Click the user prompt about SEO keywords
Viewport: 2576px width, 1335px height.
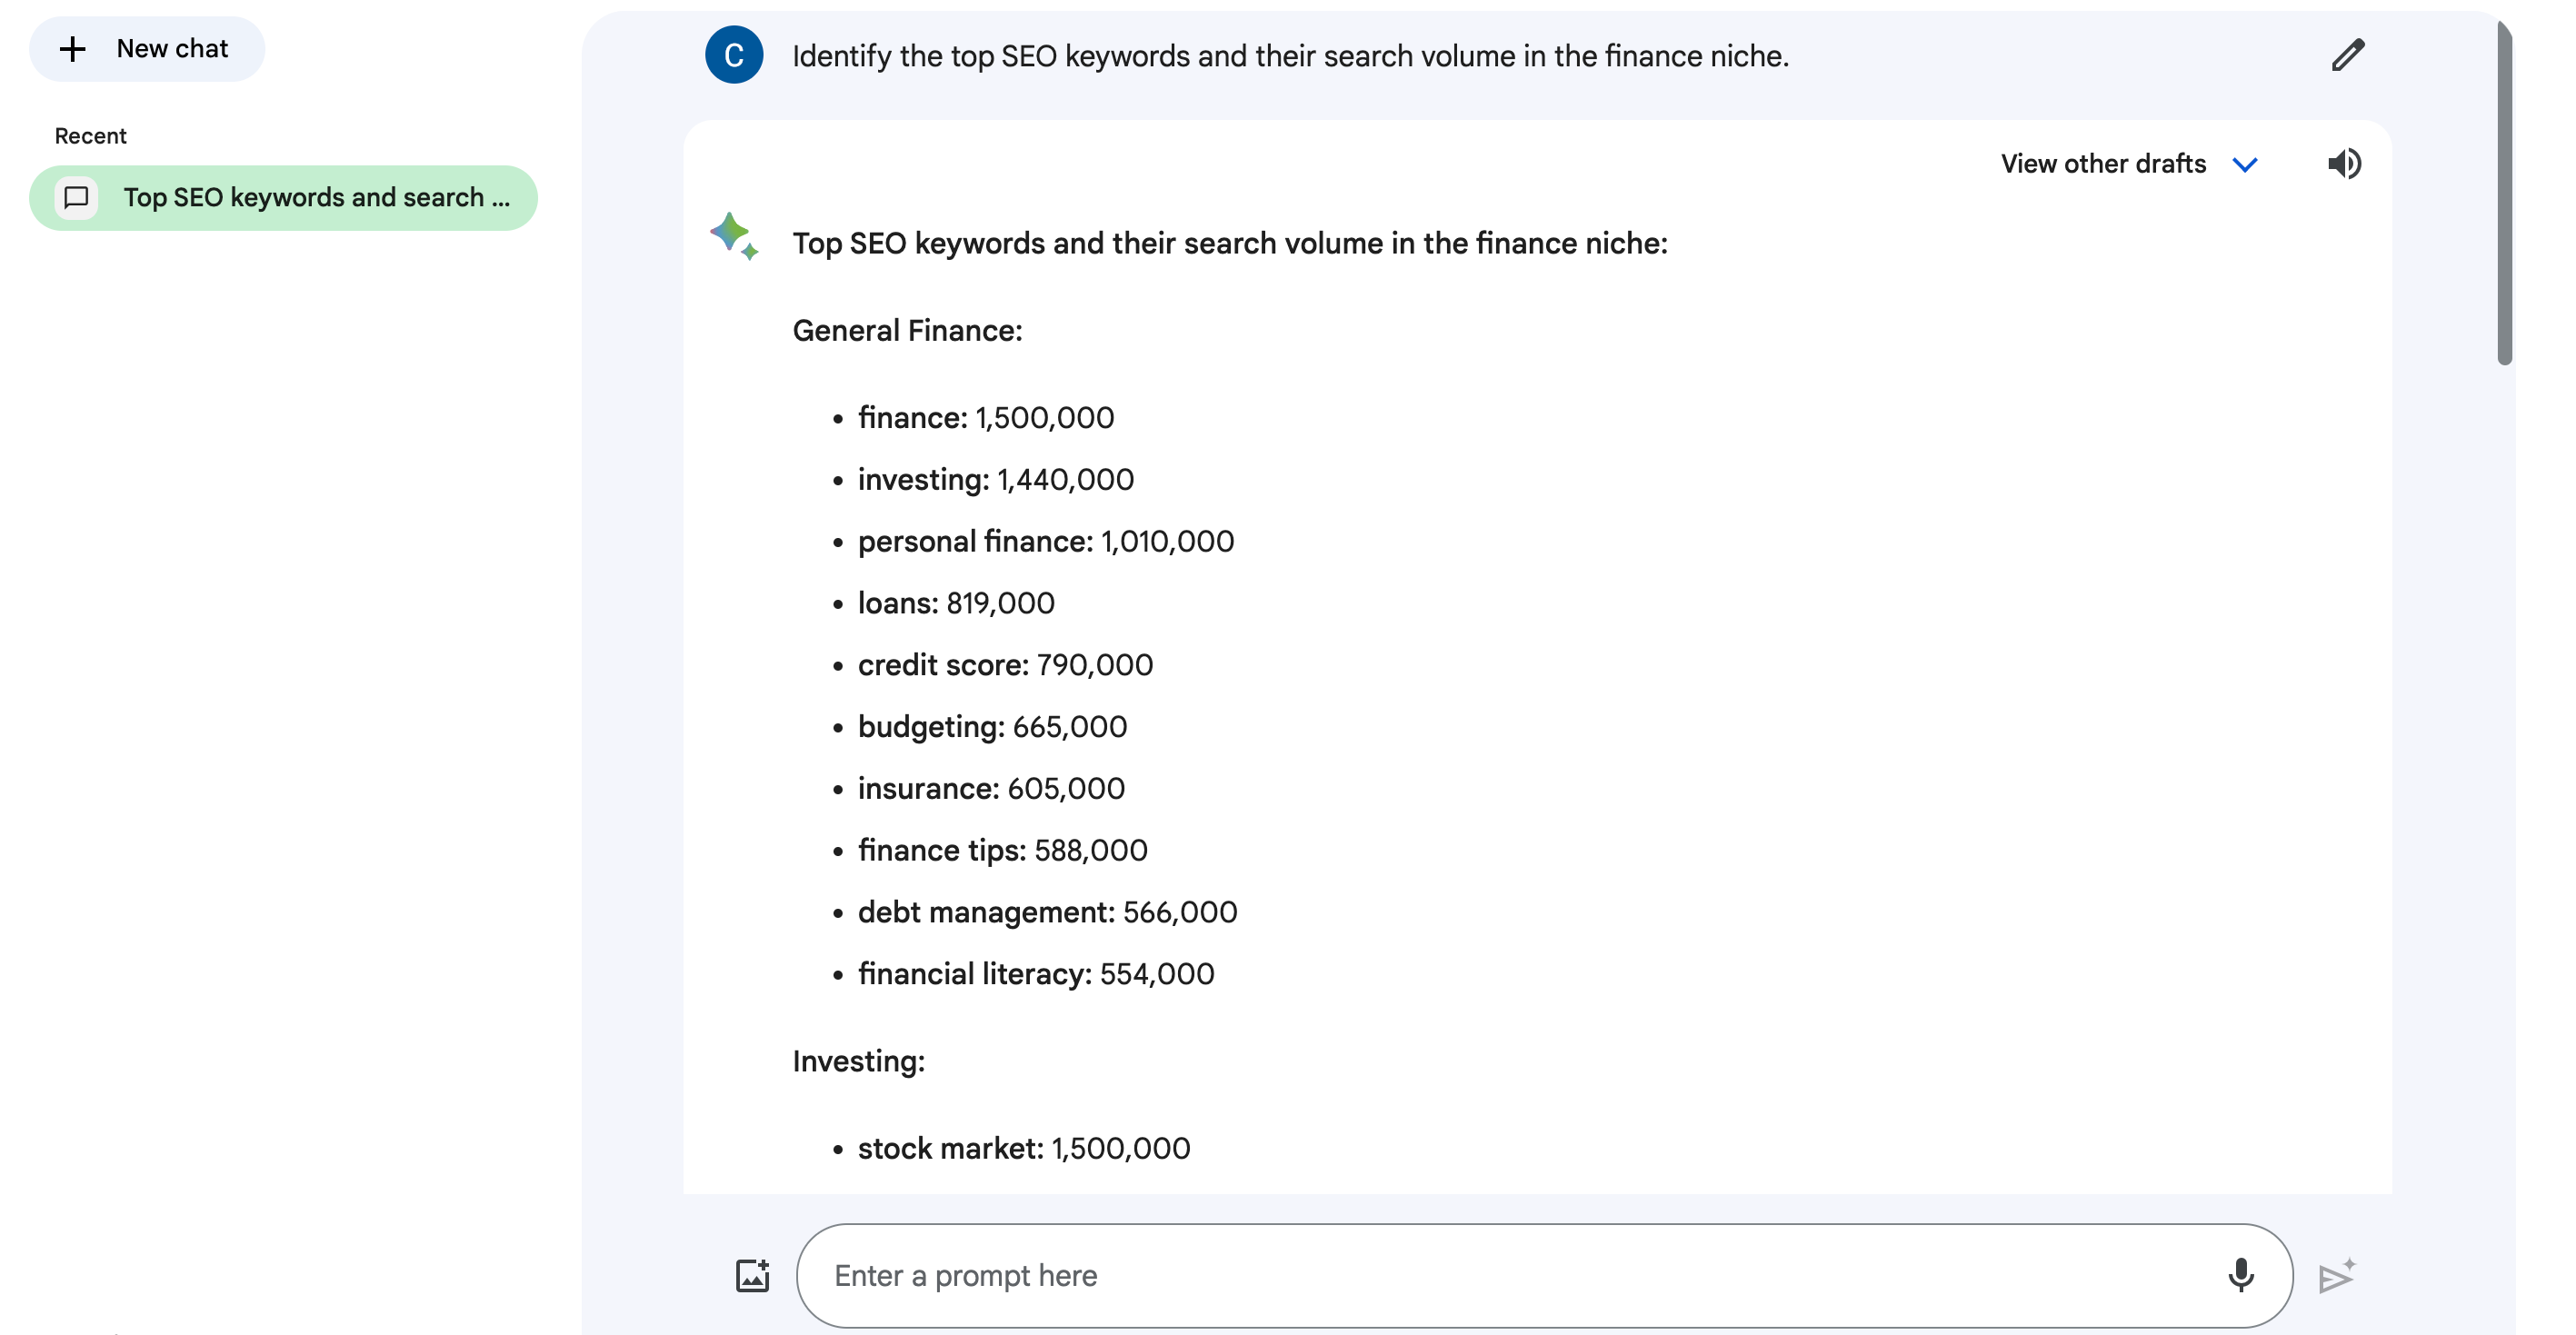click(1290, 56)
